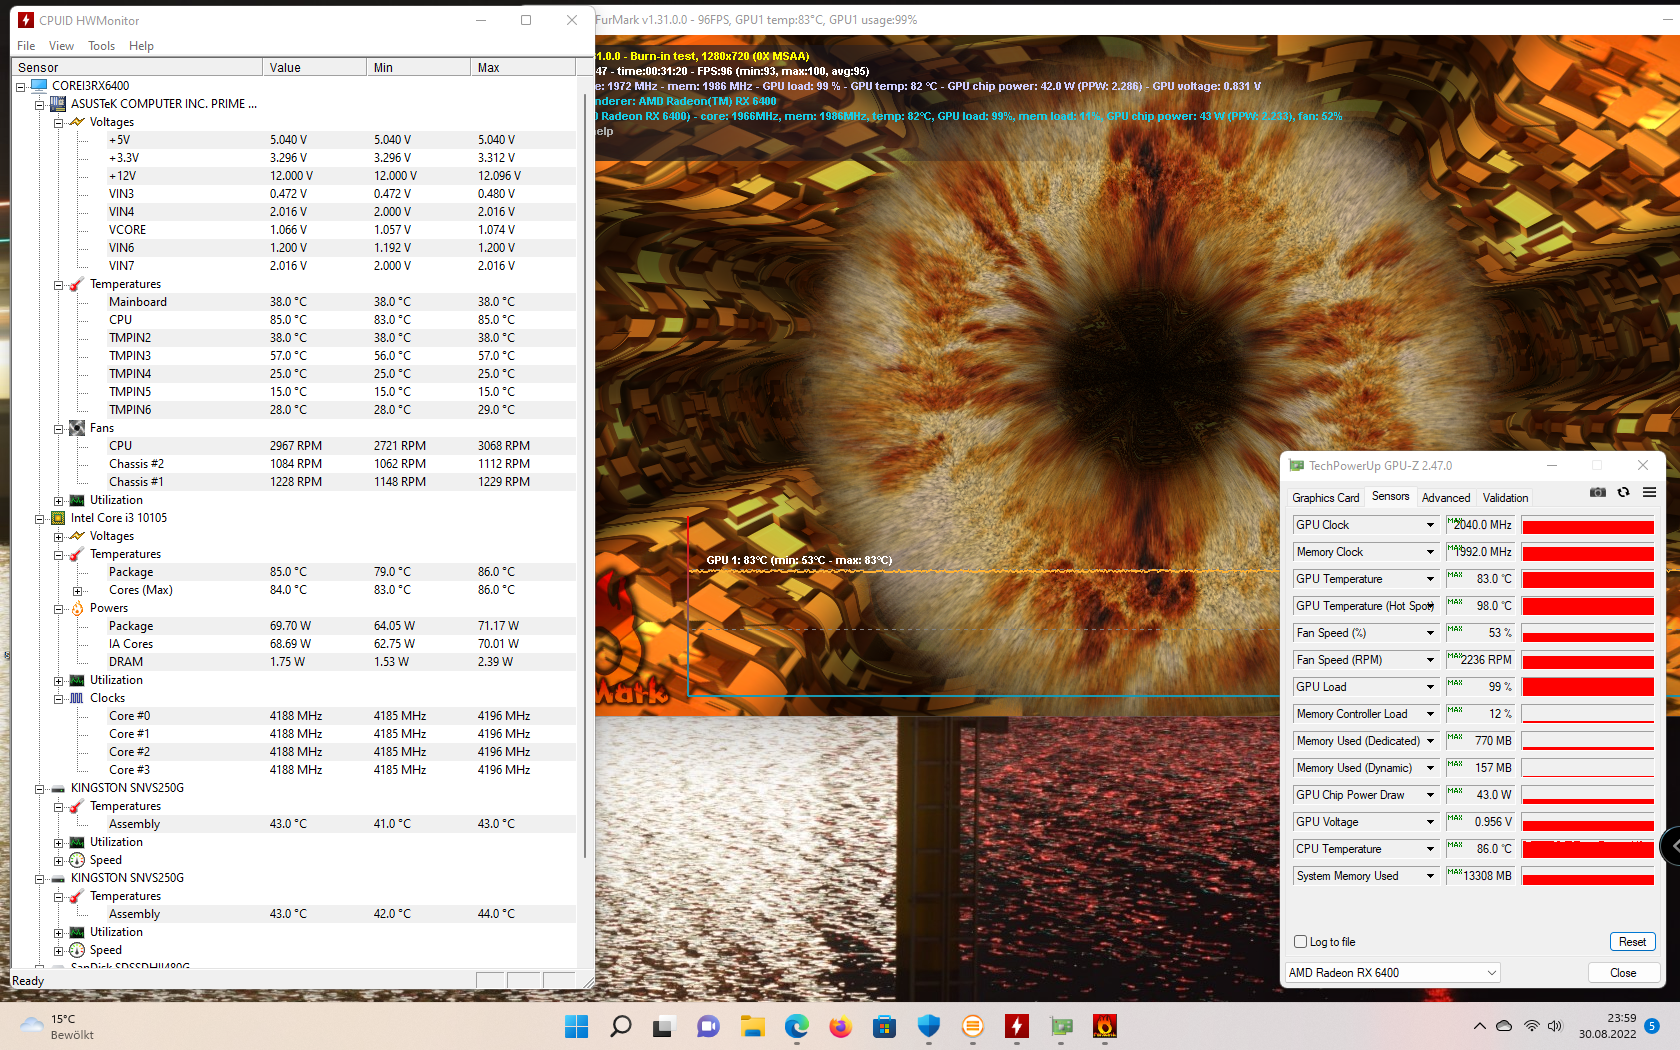Launch Microsoft Edge from the taskbar
This screenshot has width=1680, height=1050.
point(796,1026)
